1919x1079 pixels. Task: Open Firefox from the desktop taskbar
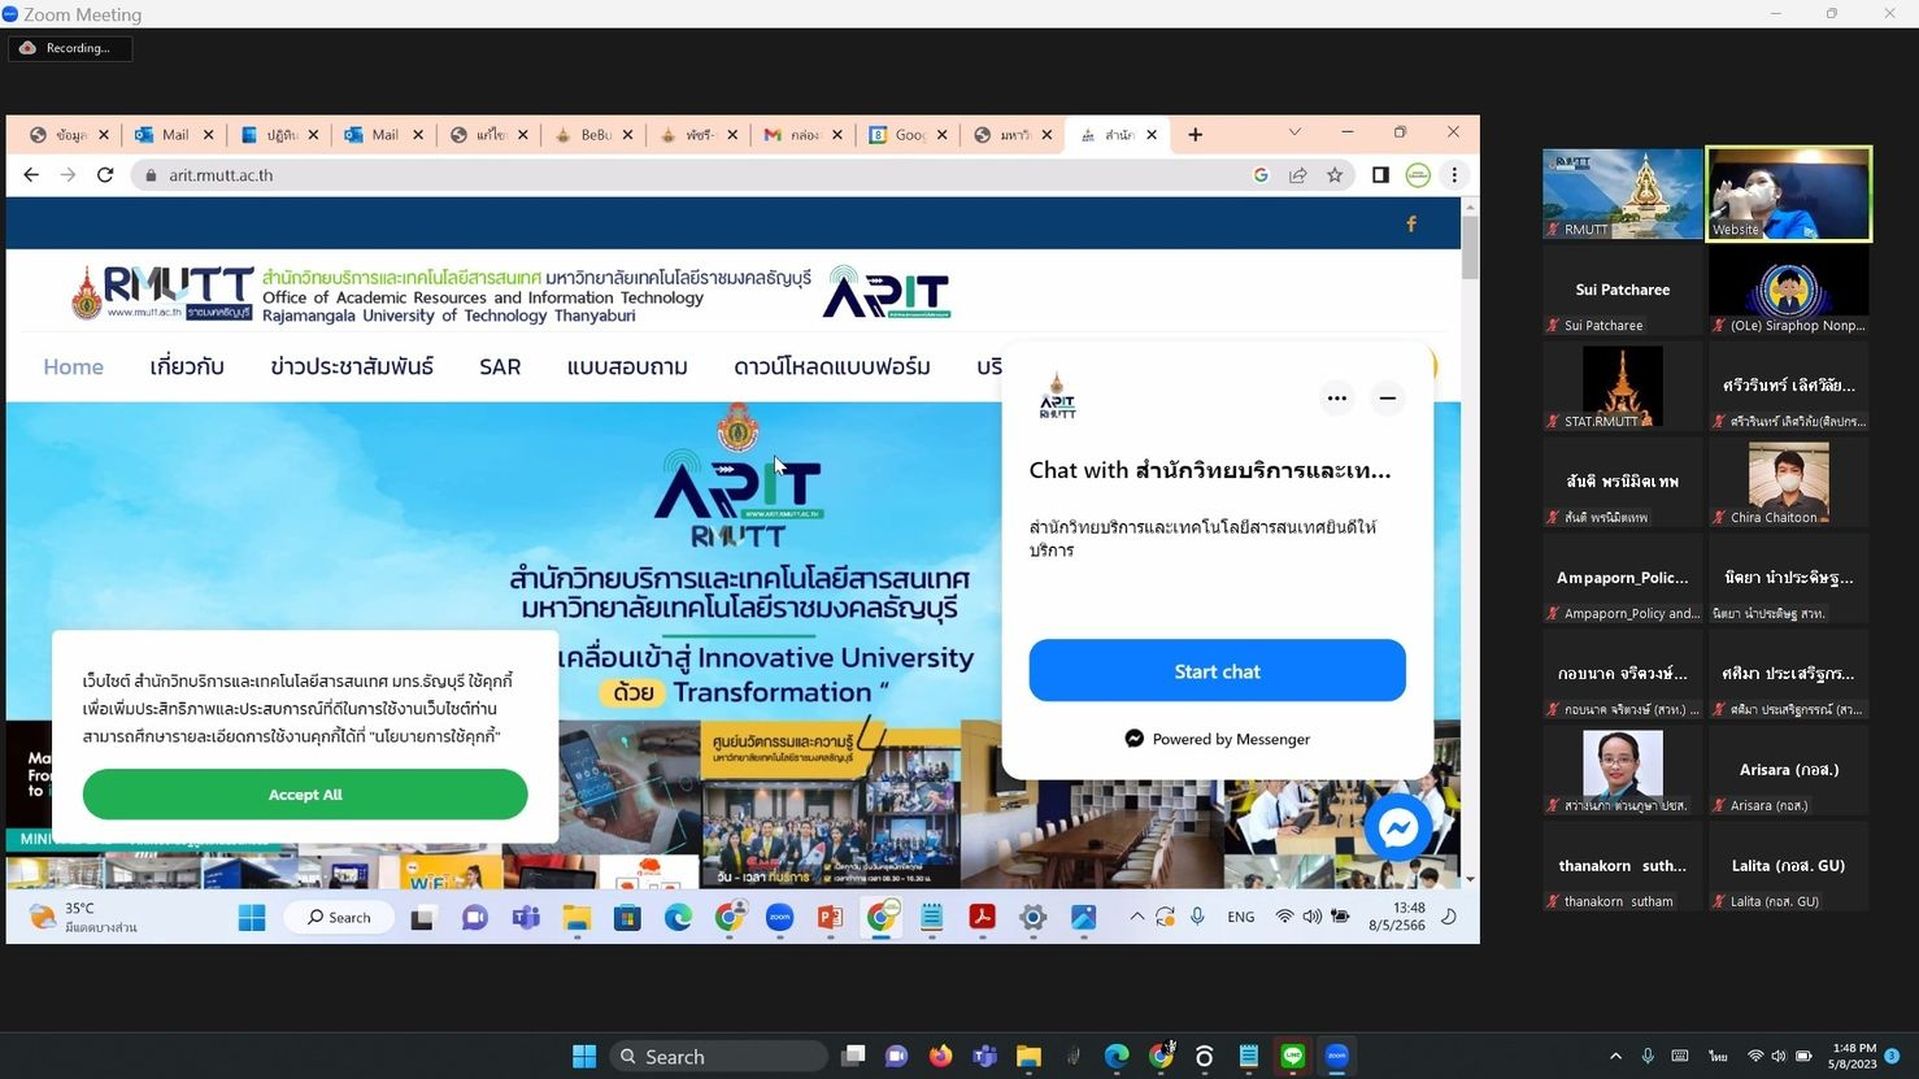[x=940, y=1056]
